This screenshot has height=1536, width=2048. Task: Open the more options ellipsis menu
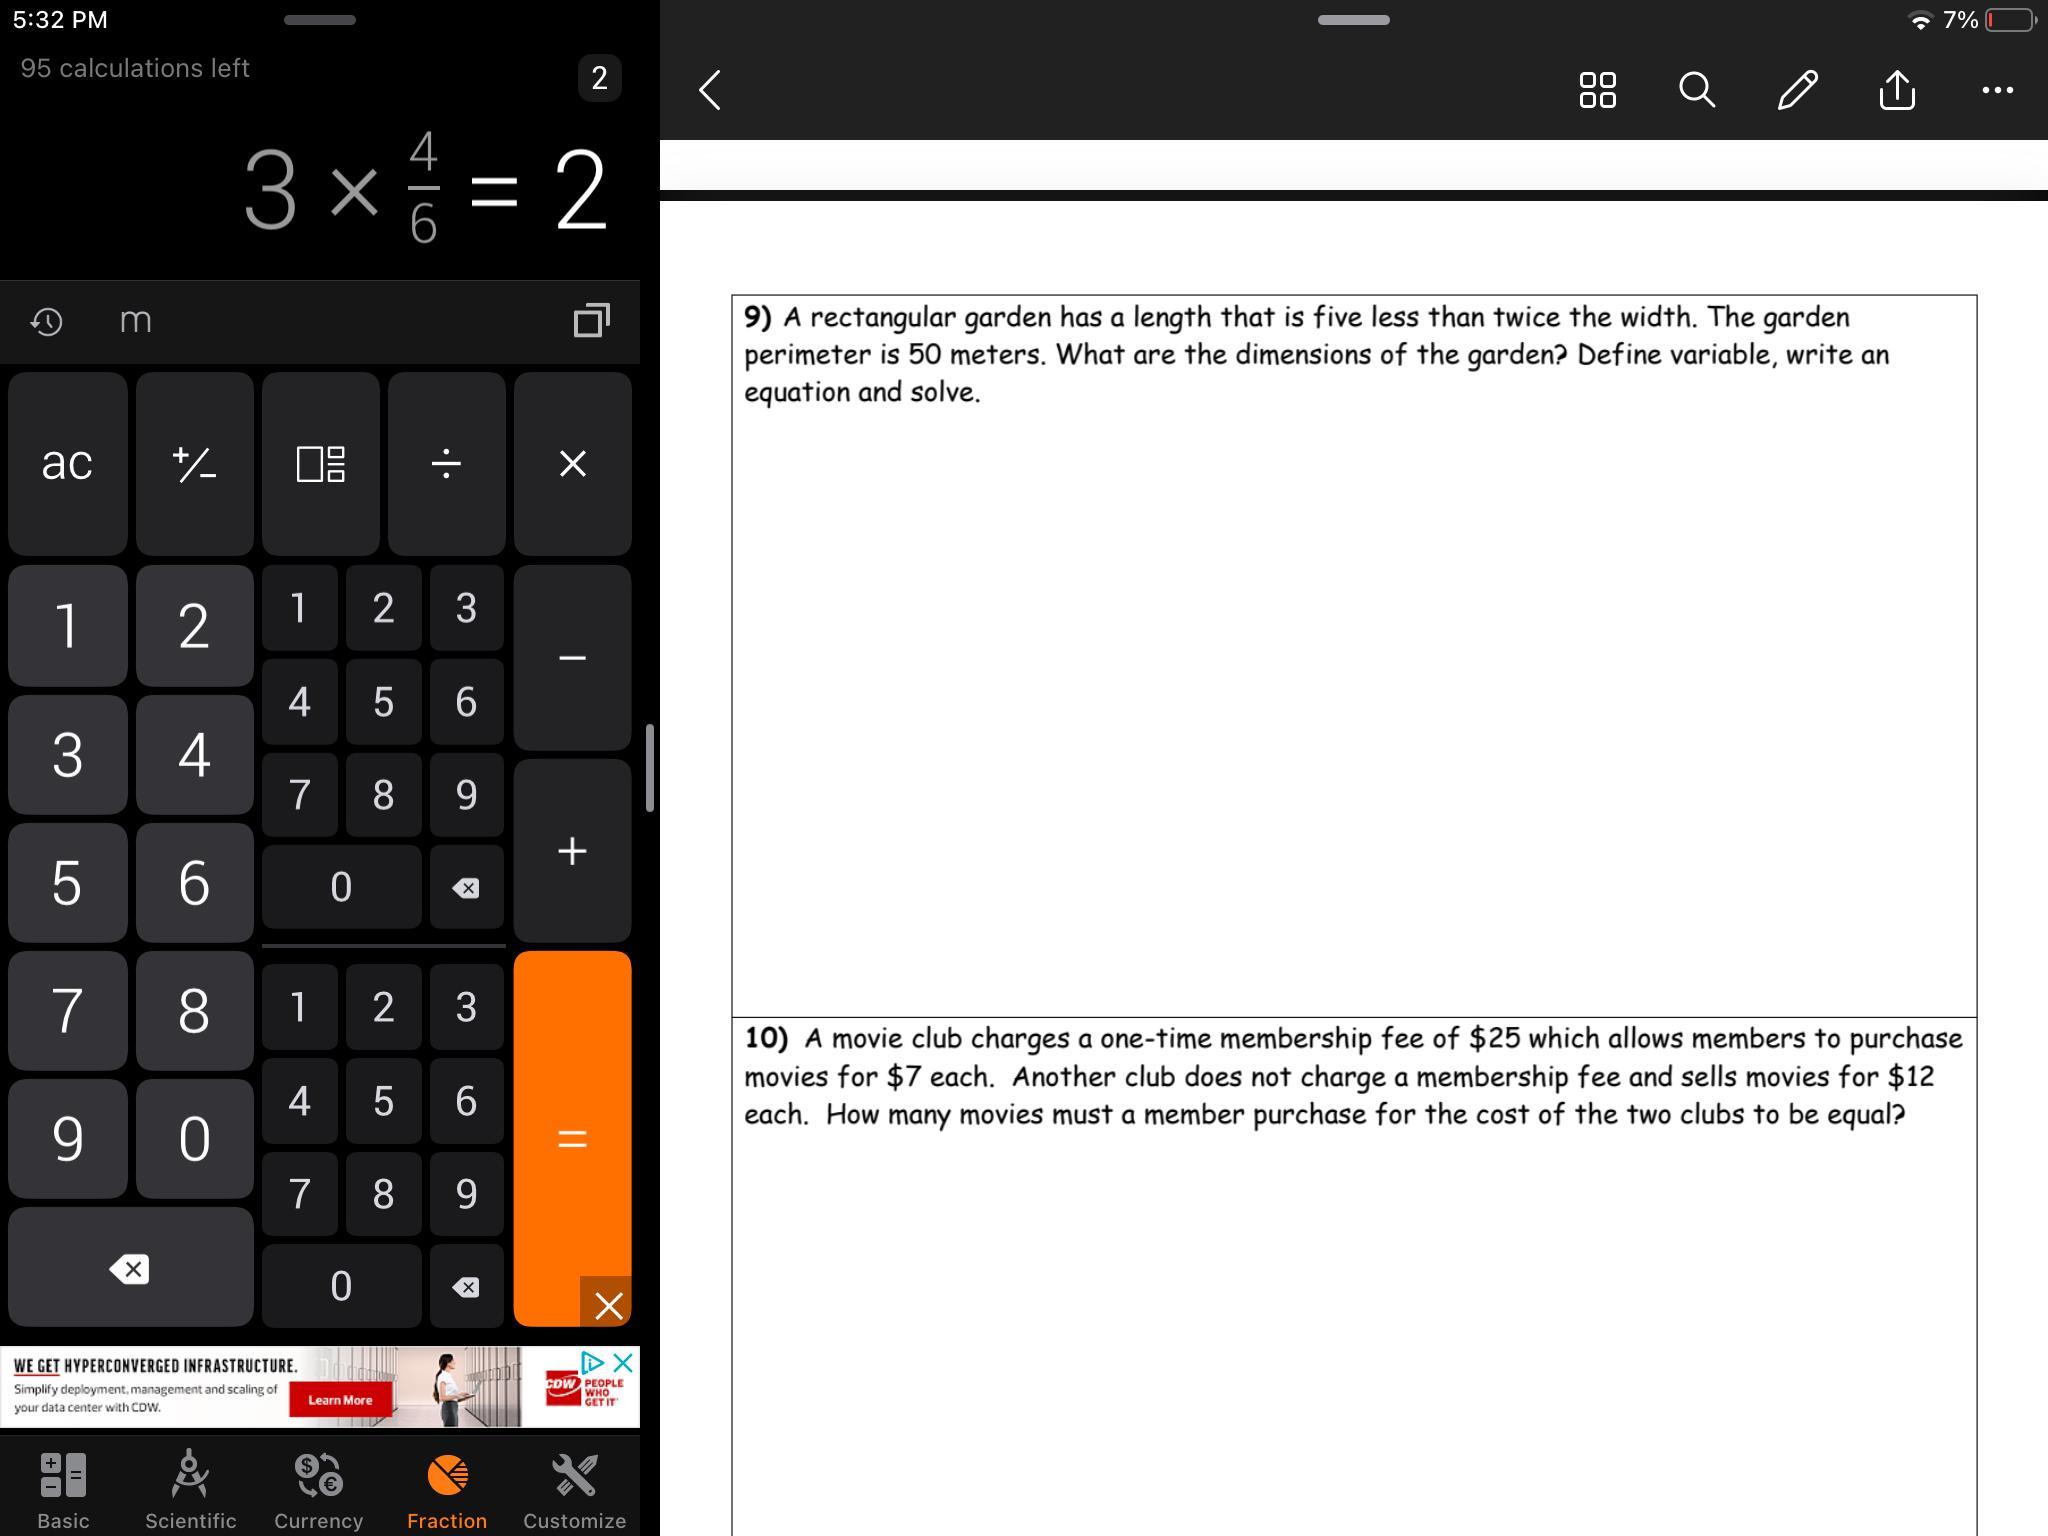[x=1997, y=90]
